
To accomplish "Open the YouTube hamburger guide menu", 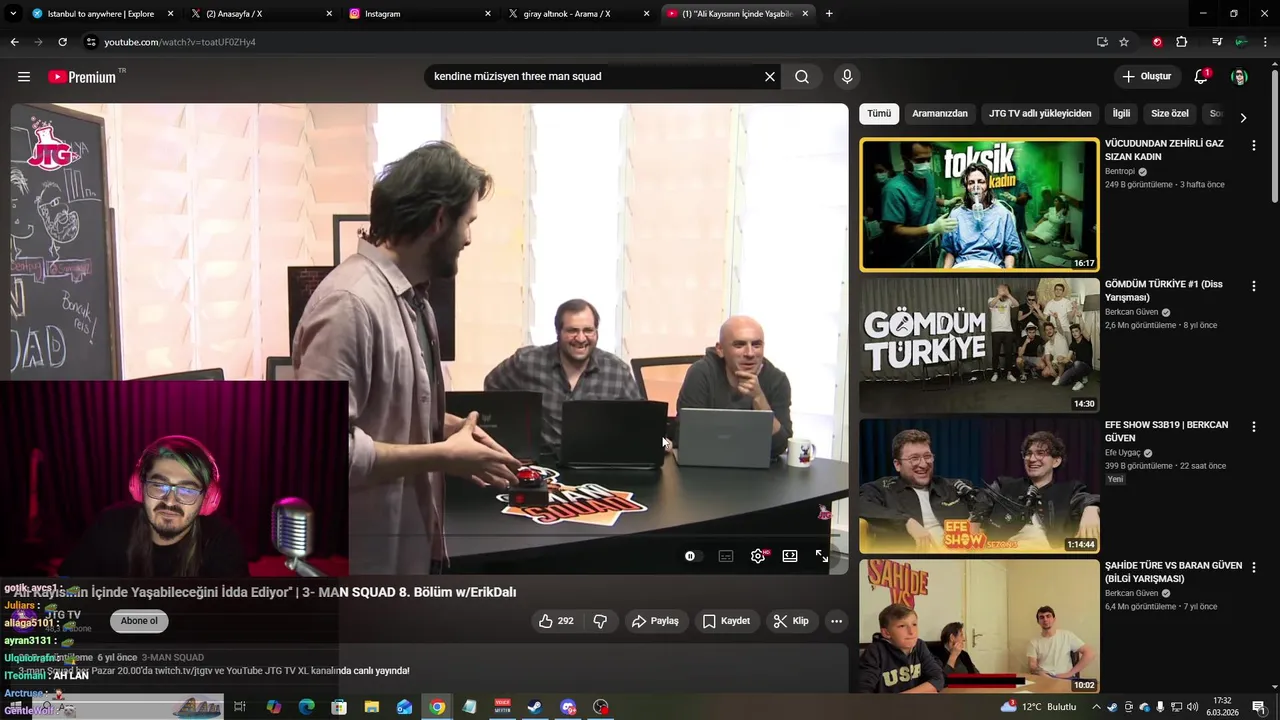I will tap(24, 77).
